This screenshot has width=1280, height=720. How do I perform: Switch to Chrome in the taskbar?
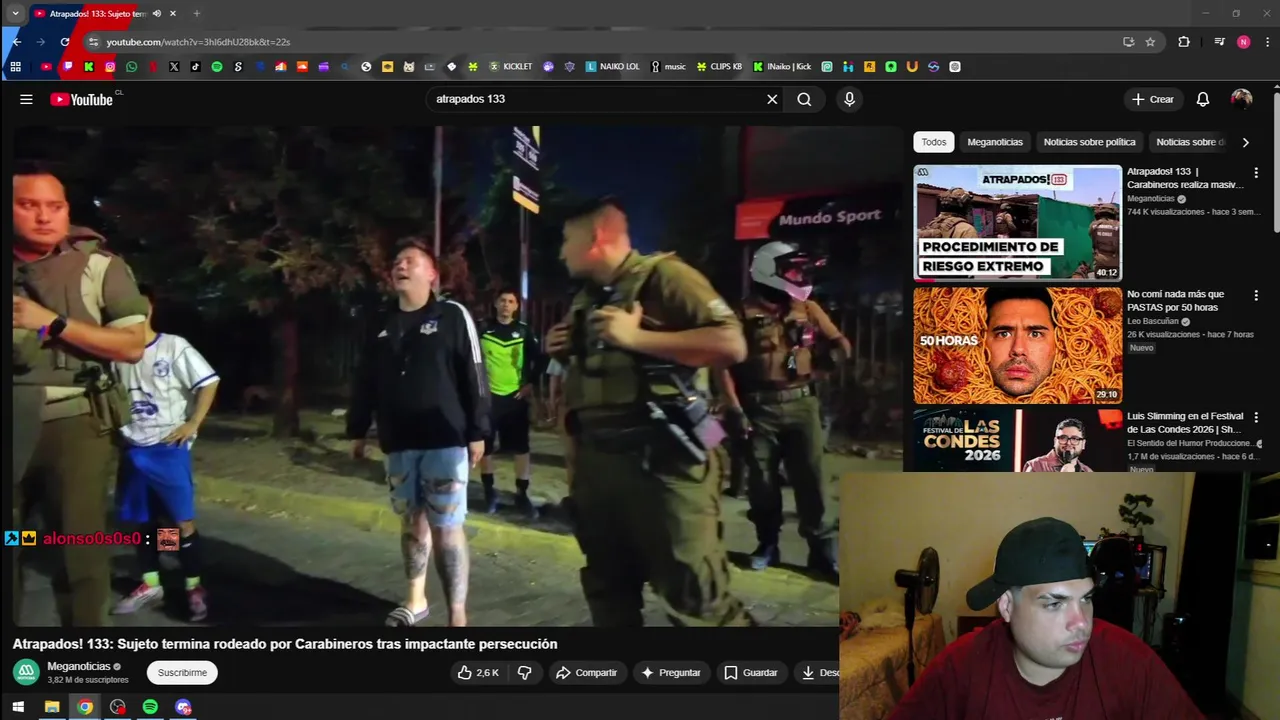[85, 707]
